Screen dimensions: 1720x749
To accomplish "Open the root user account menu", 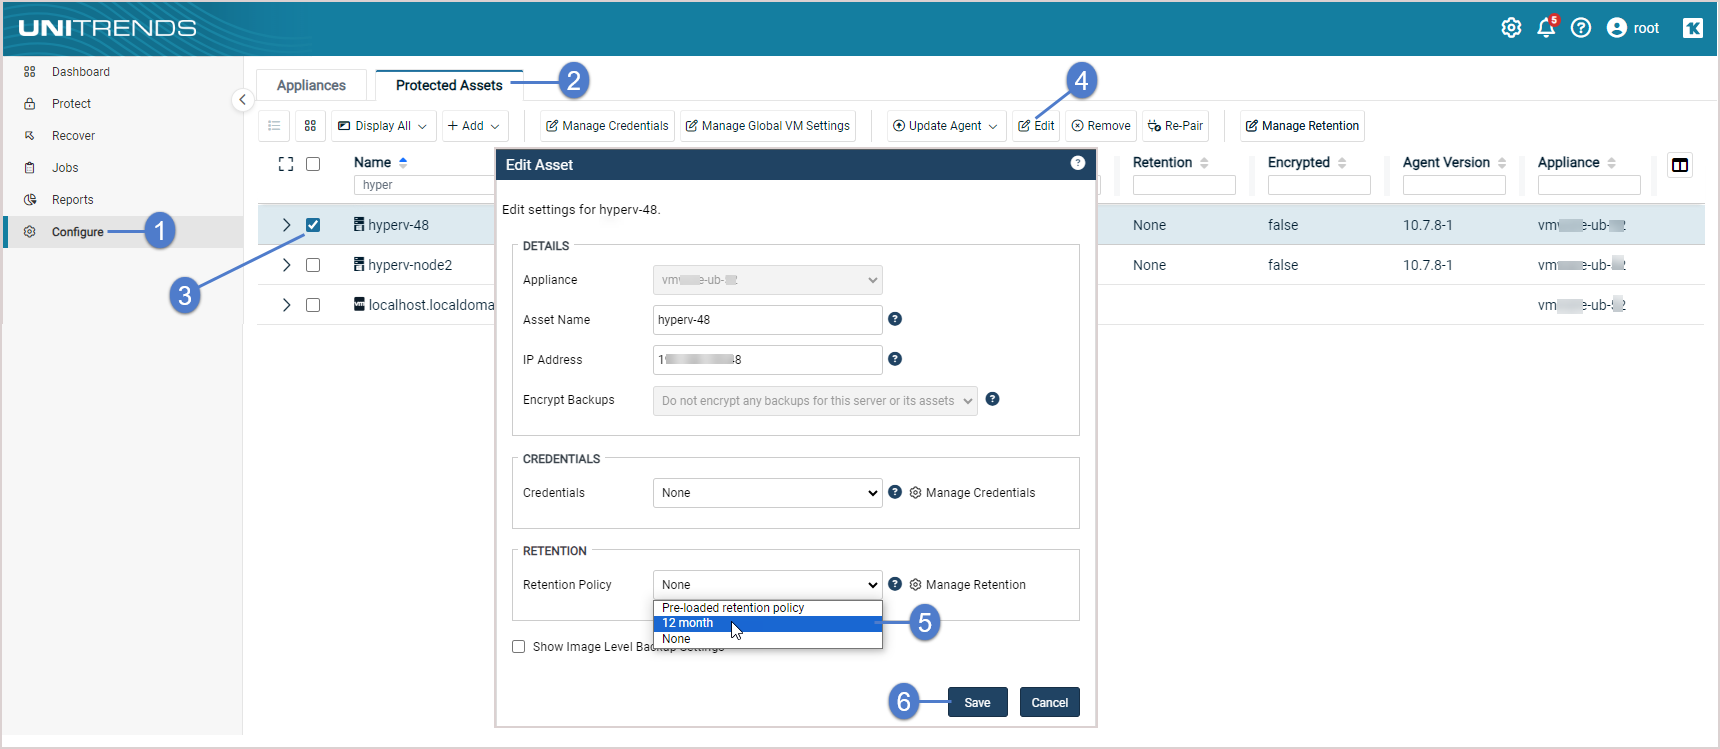I will [1633, 28].
